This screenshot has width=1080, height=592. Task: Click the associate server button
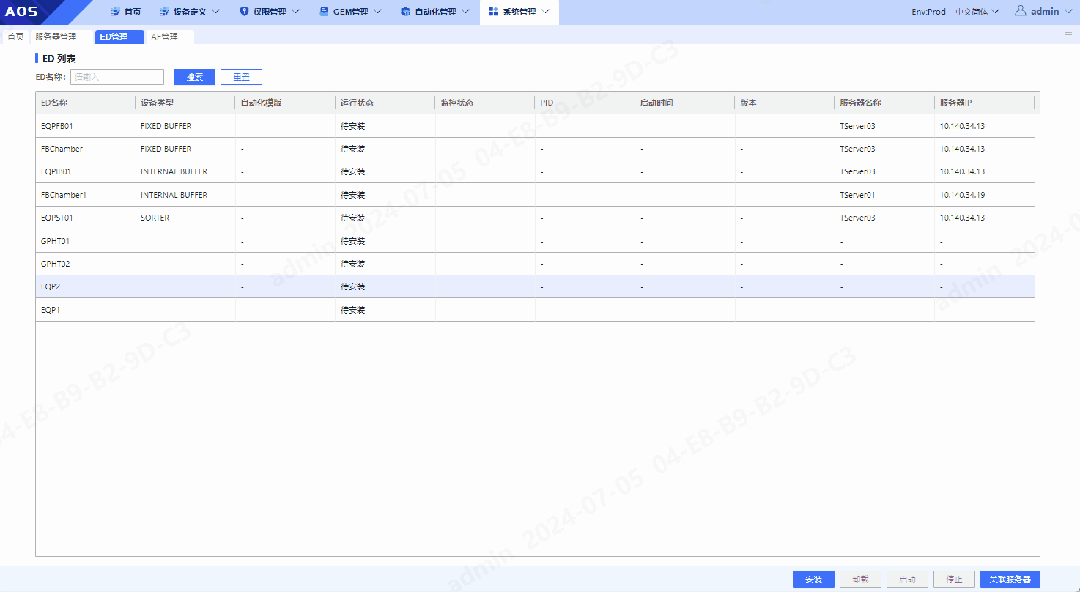tap(1010, 579)
